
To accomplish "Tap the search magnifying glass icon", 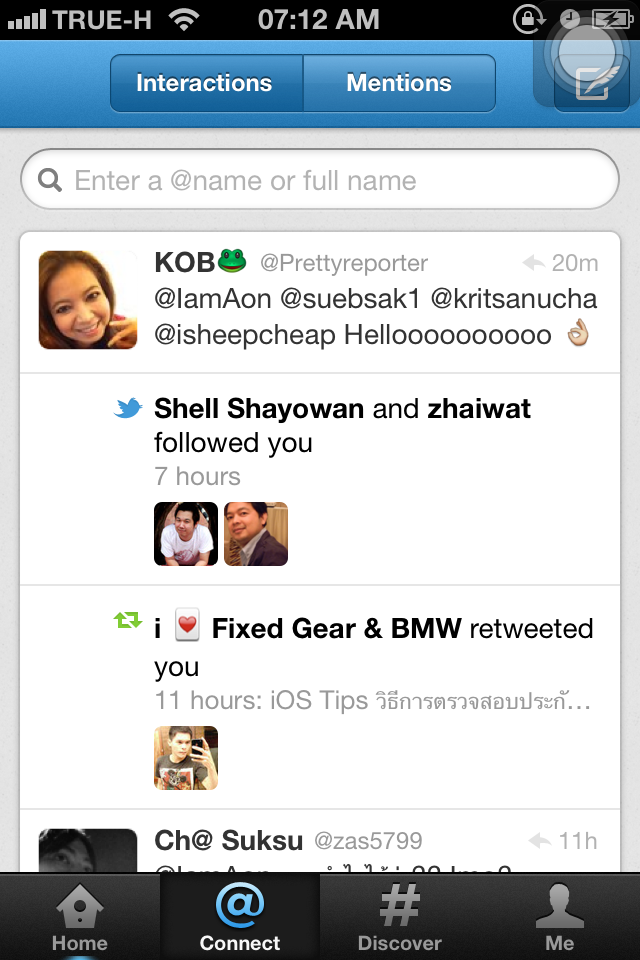I will pyautogui.click(x=50, y=180).
